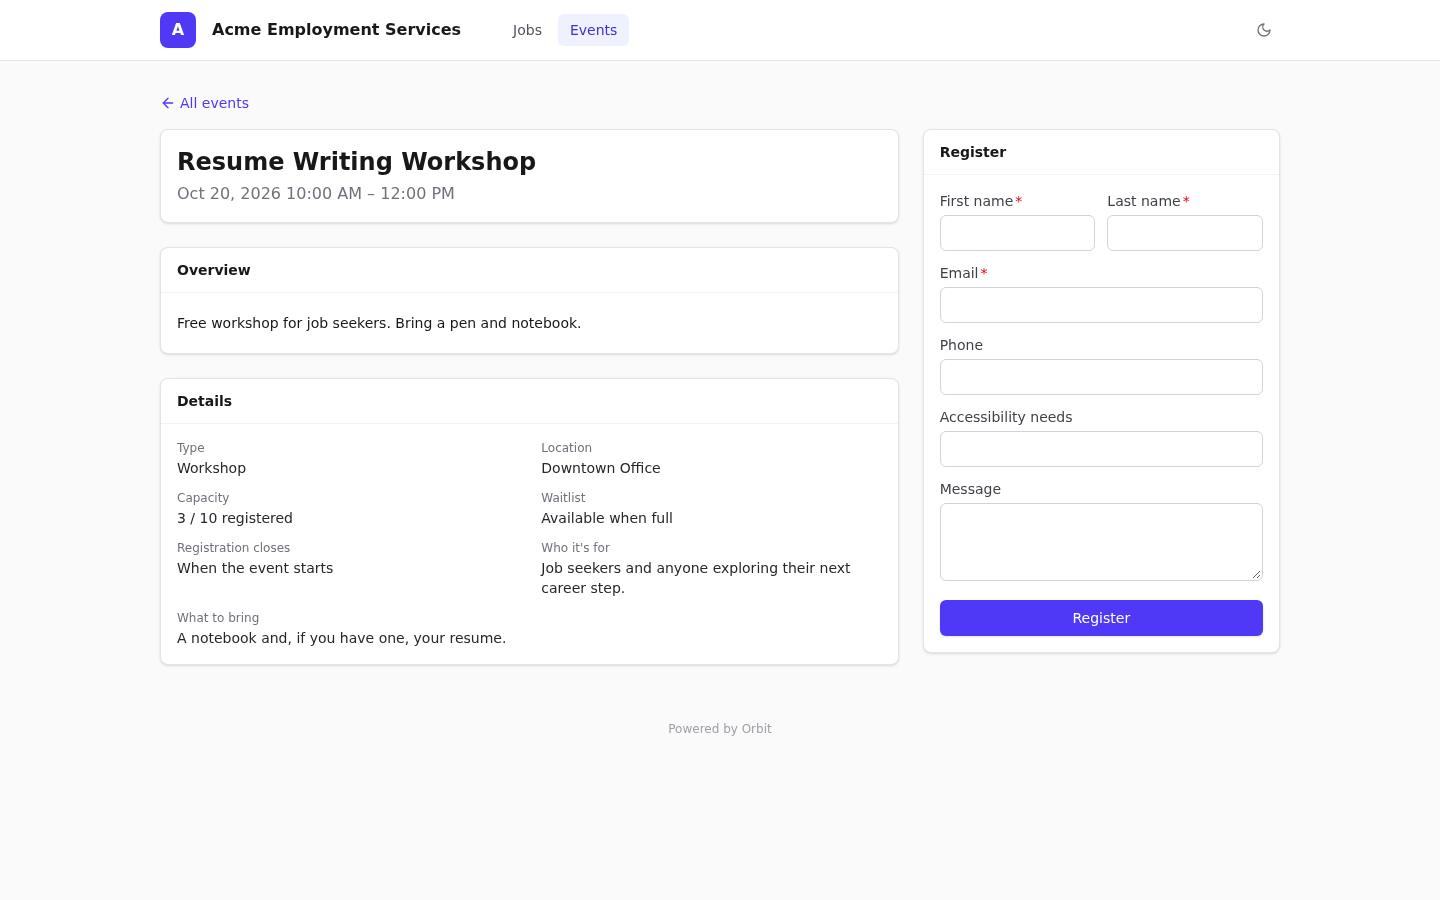Click 'Available when full' waitlist value
Viewport: 1440px width, 900px height.
(607, 518)
